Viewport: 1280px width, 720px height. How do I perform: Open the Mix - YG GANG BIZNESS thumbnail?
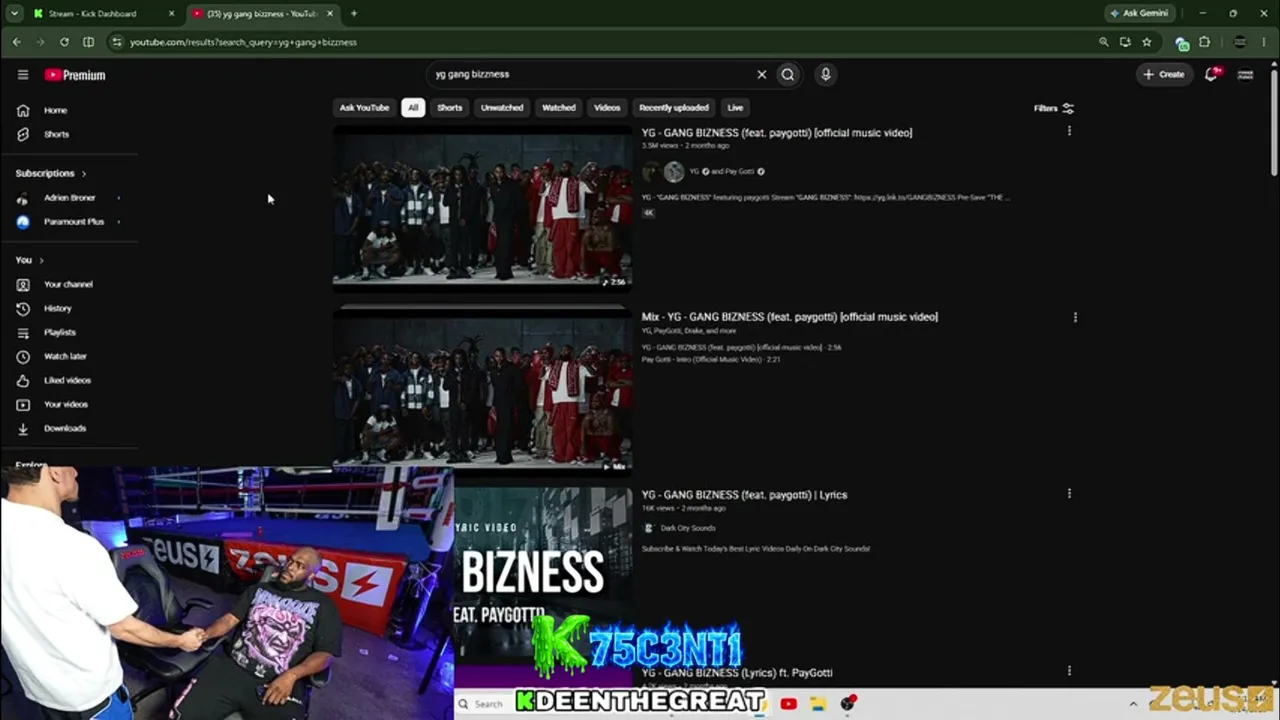[482, 389]
